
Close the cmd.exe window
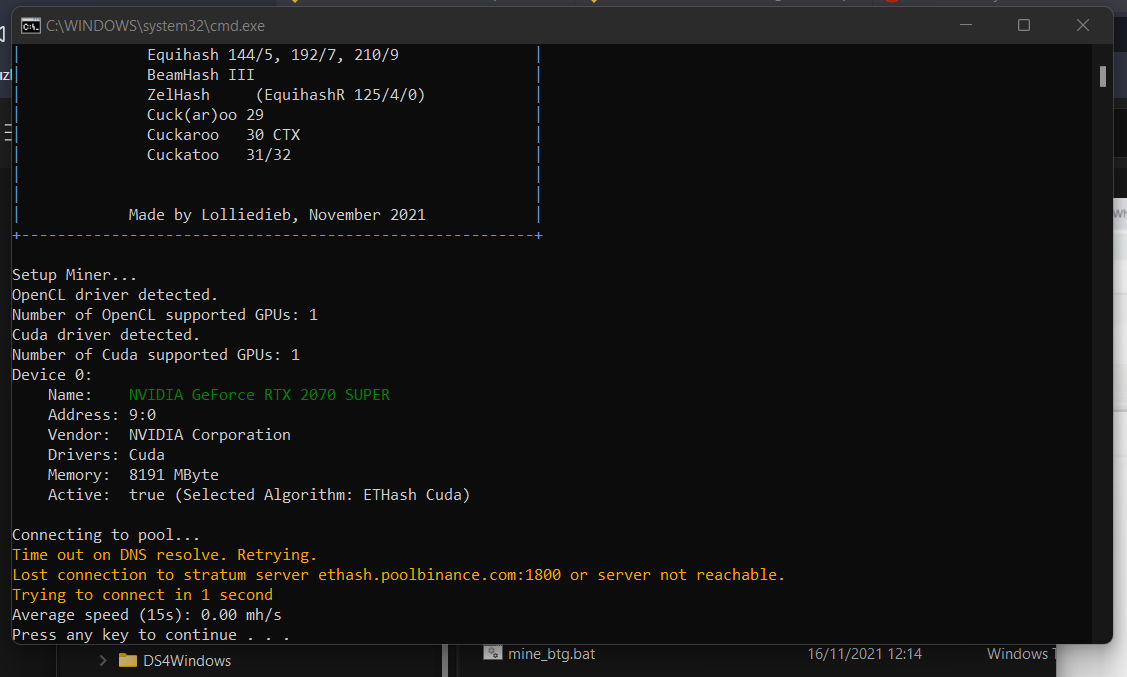click(1083, 25)
